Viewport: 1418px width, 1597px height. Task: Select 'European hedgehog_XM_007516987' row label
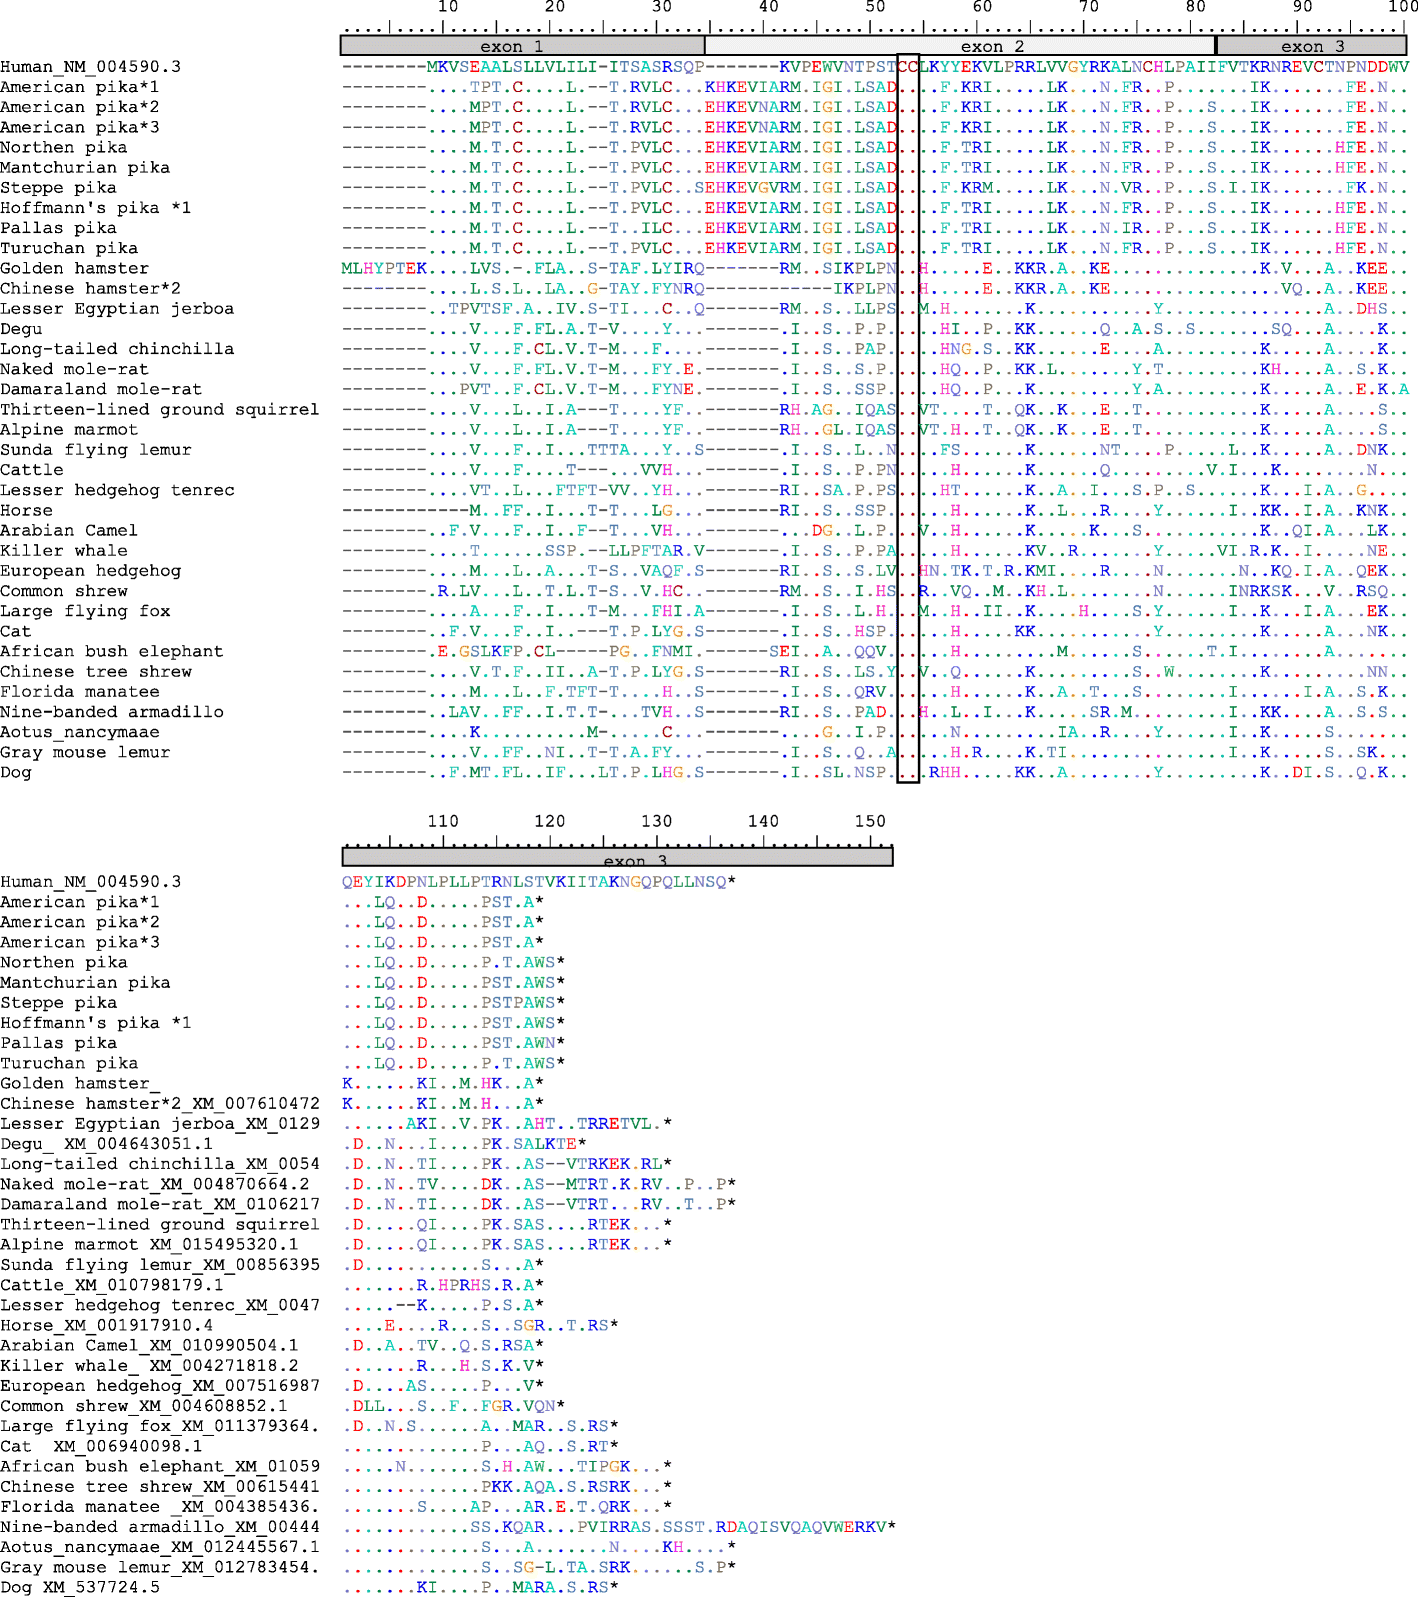[160, 1385]
